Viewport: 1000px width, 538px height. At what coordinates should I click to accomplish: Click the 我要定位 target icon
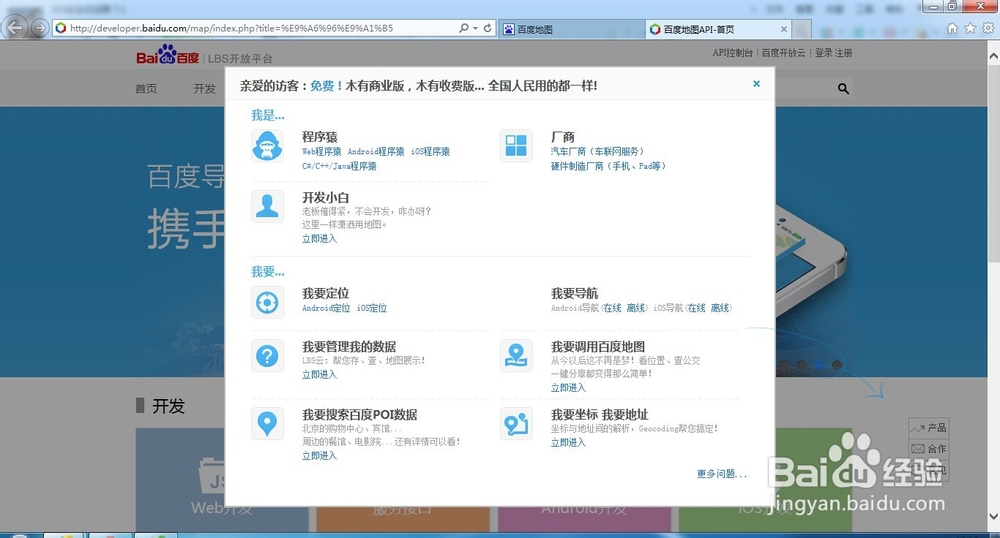(267, 302)
